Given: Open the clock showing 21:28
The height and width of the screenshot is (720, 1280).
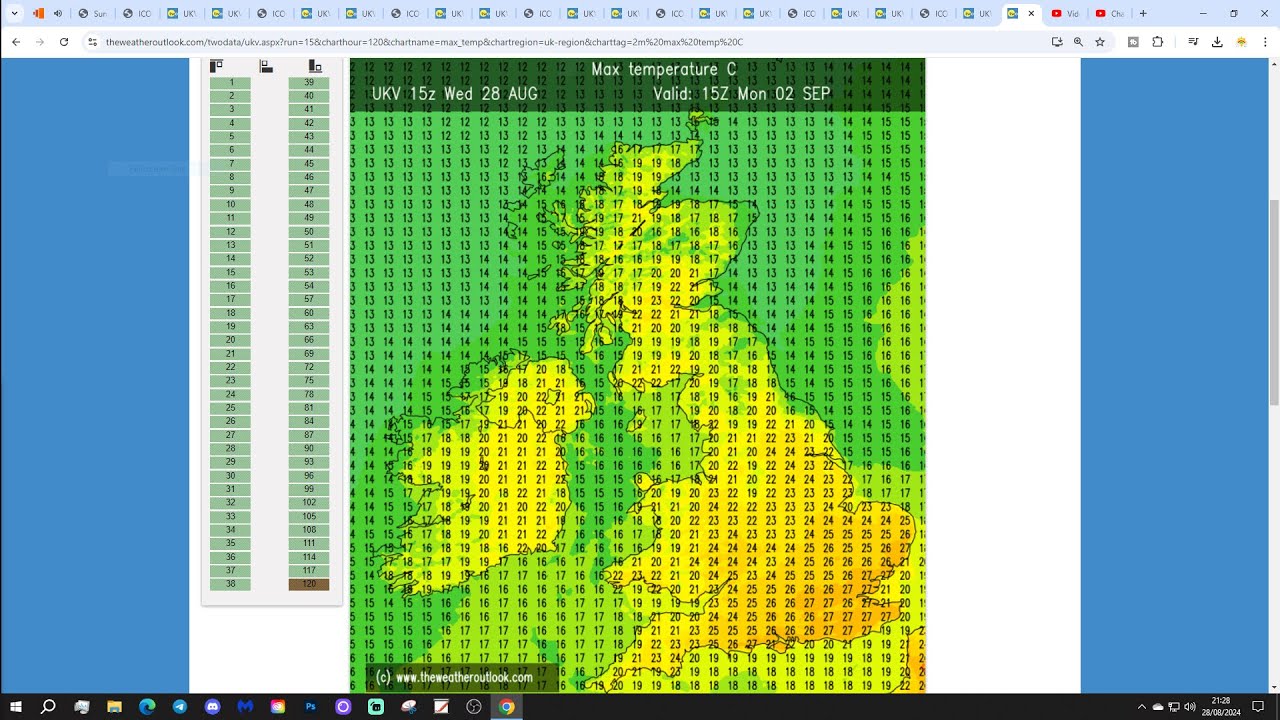Looking at the screenshot, I should click(1221, 706).
